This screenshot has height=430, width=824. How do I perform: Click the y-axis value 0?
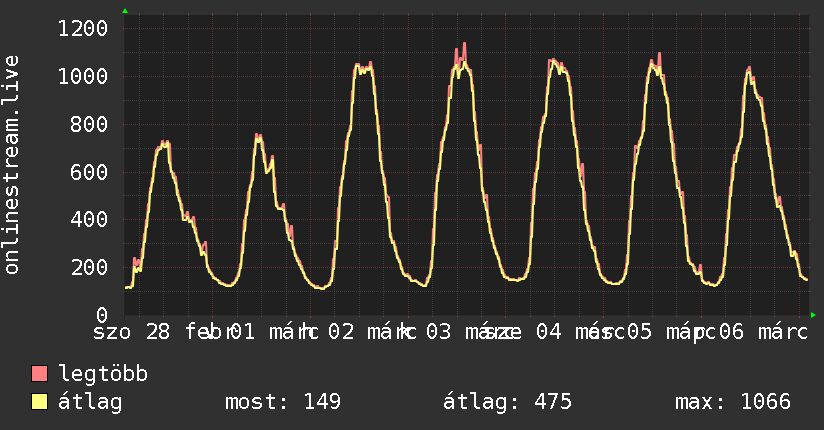102,315
